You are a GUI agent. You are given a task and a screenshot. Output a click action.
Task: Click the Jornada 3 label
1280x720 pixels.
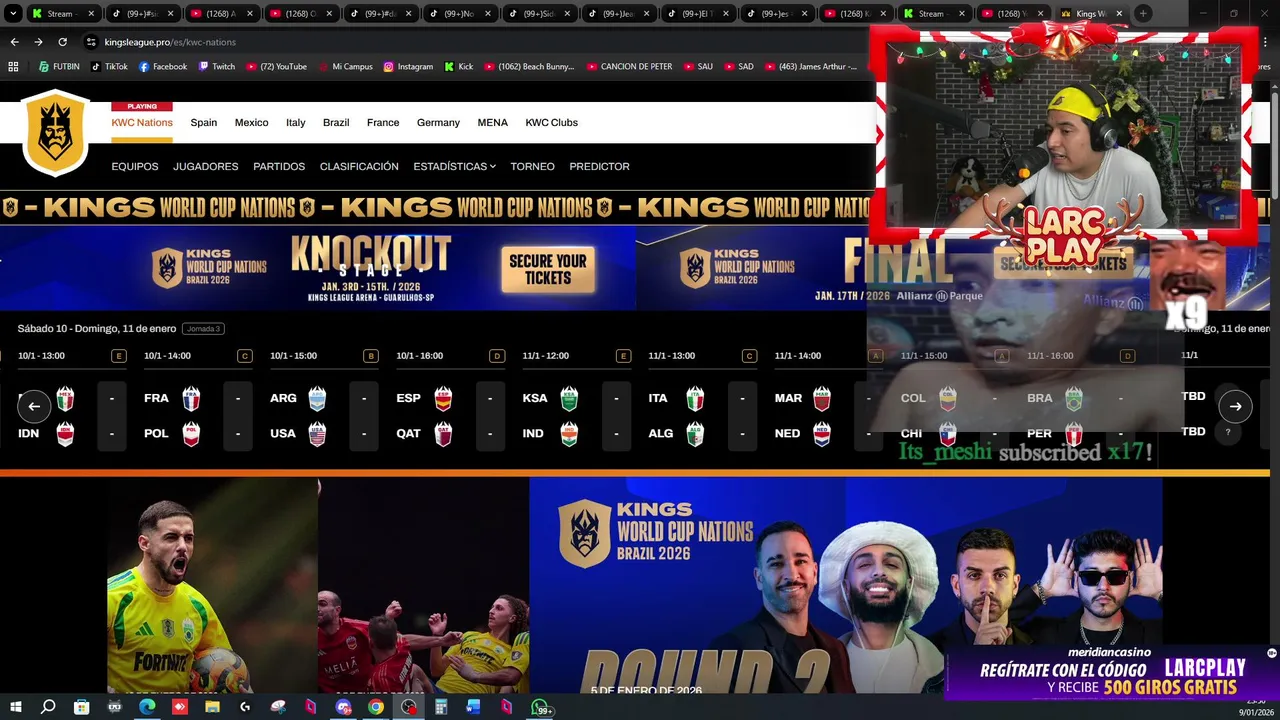point(203,329)
